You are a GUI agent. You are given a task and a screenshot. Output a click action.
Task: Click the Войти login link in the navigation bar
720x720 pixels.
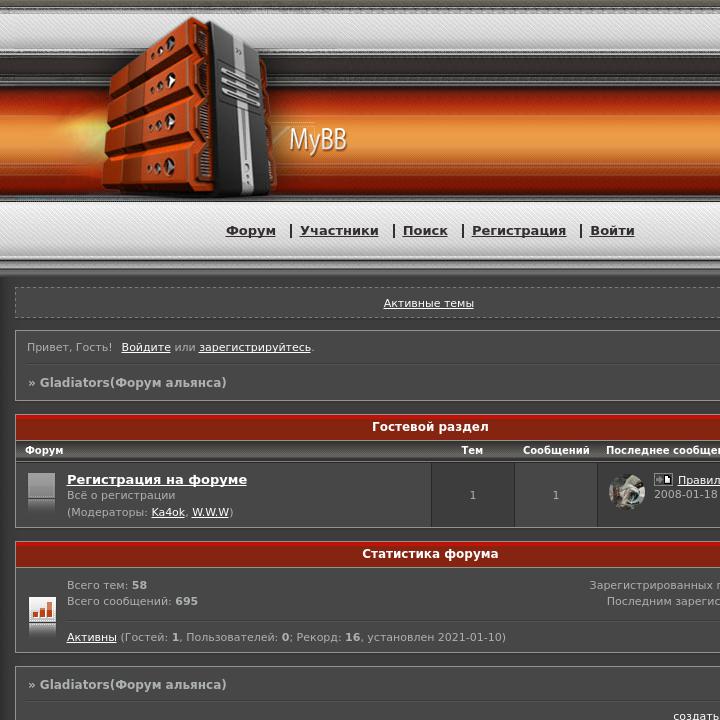click(612, 231)
